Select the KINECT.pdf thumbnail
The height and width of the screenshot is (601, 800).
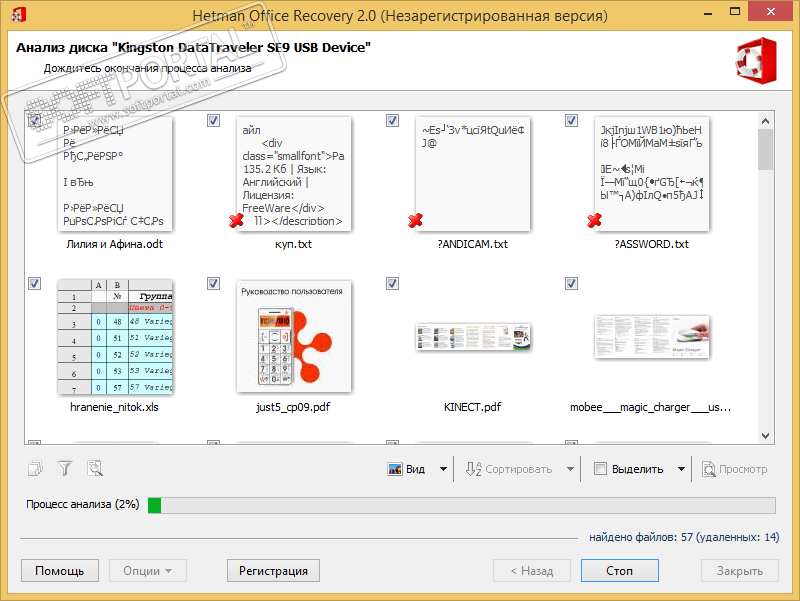(x=473, y=337)
